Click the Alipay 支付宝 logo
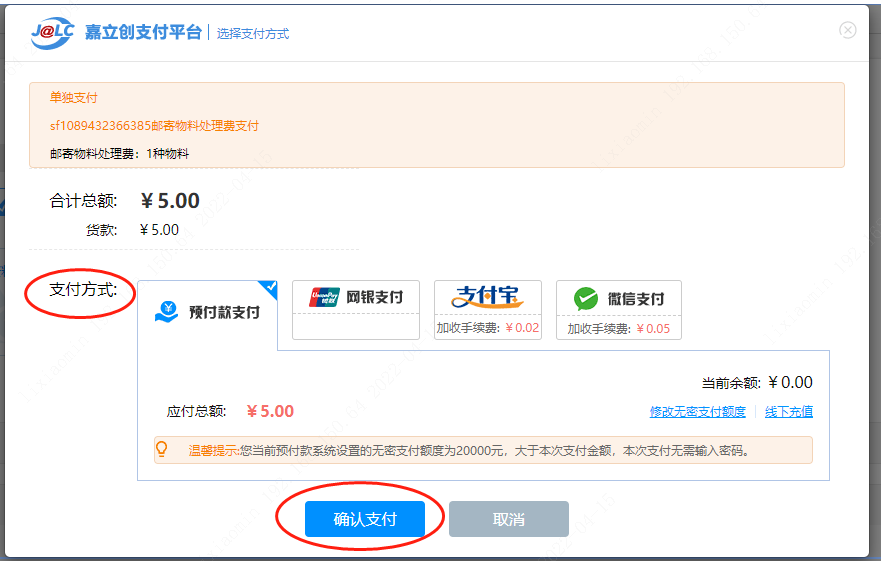This screenshot has width=881, height=561. 487,297
